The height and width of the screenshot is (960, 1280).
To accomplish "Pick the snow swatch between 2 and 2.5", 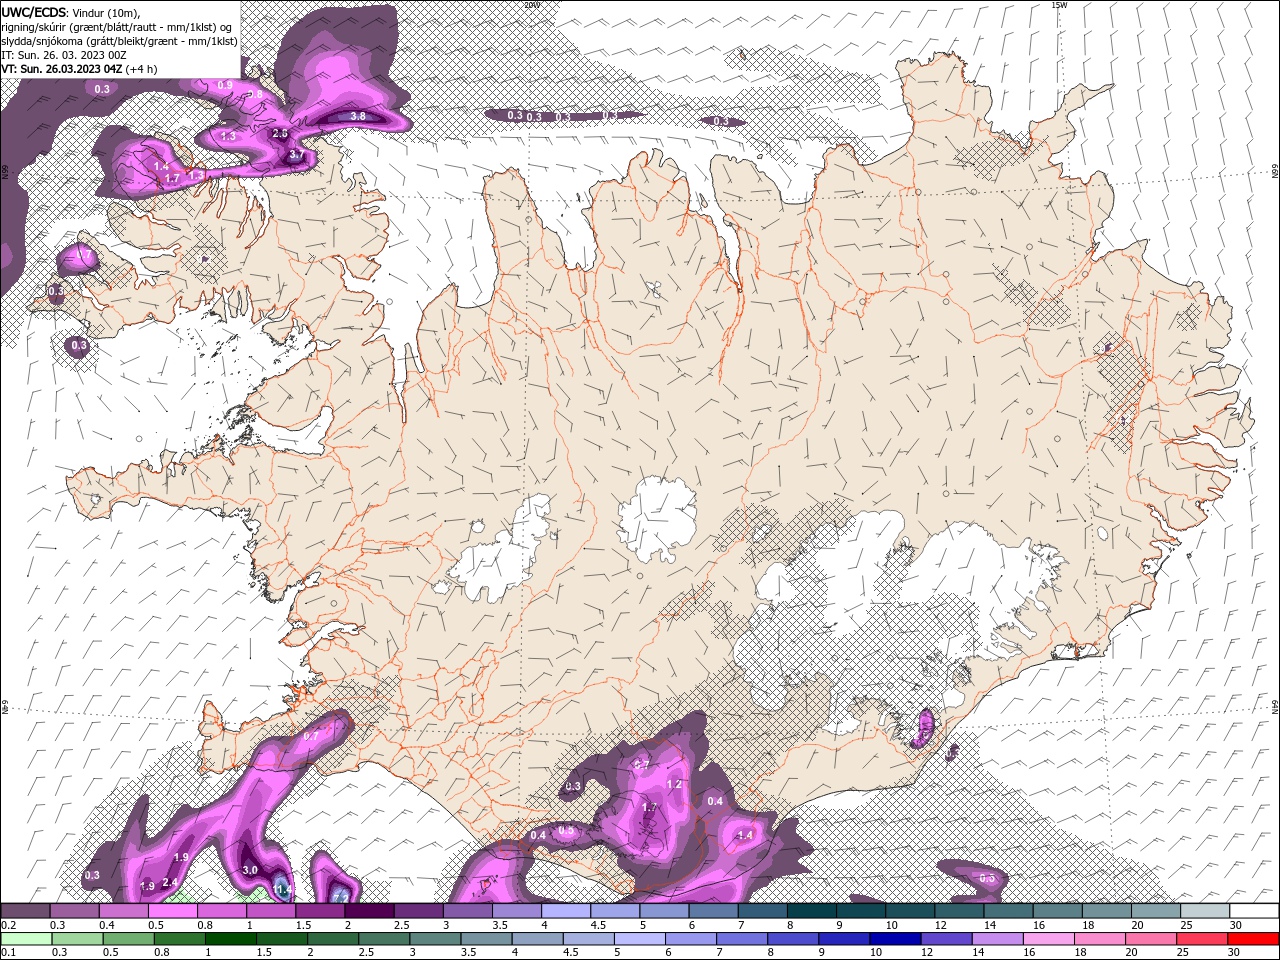I will pos(369,911).
